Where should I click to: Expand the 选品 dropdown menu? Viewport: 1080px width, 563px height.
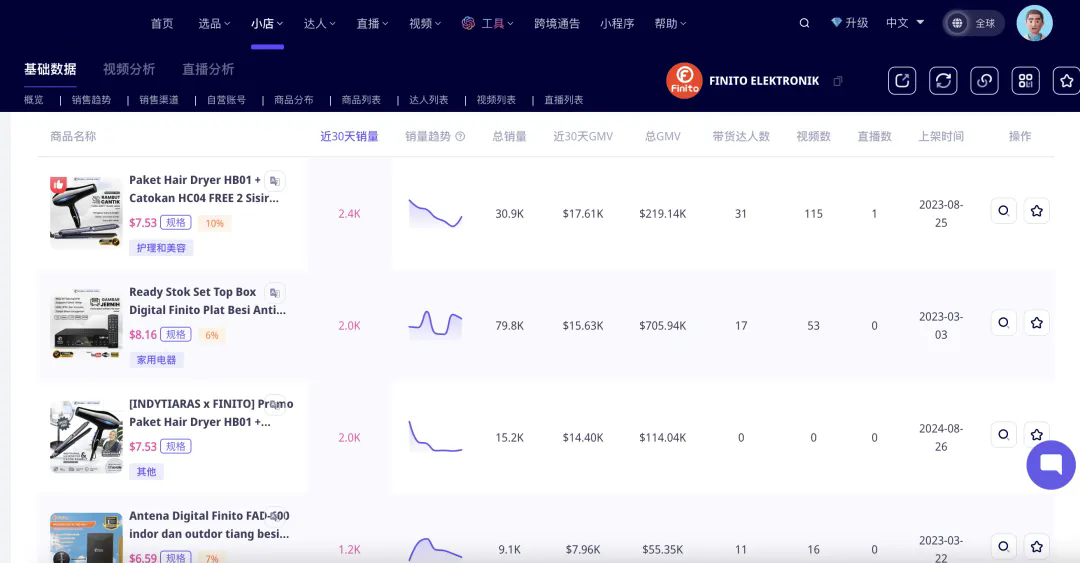(214, 23)
